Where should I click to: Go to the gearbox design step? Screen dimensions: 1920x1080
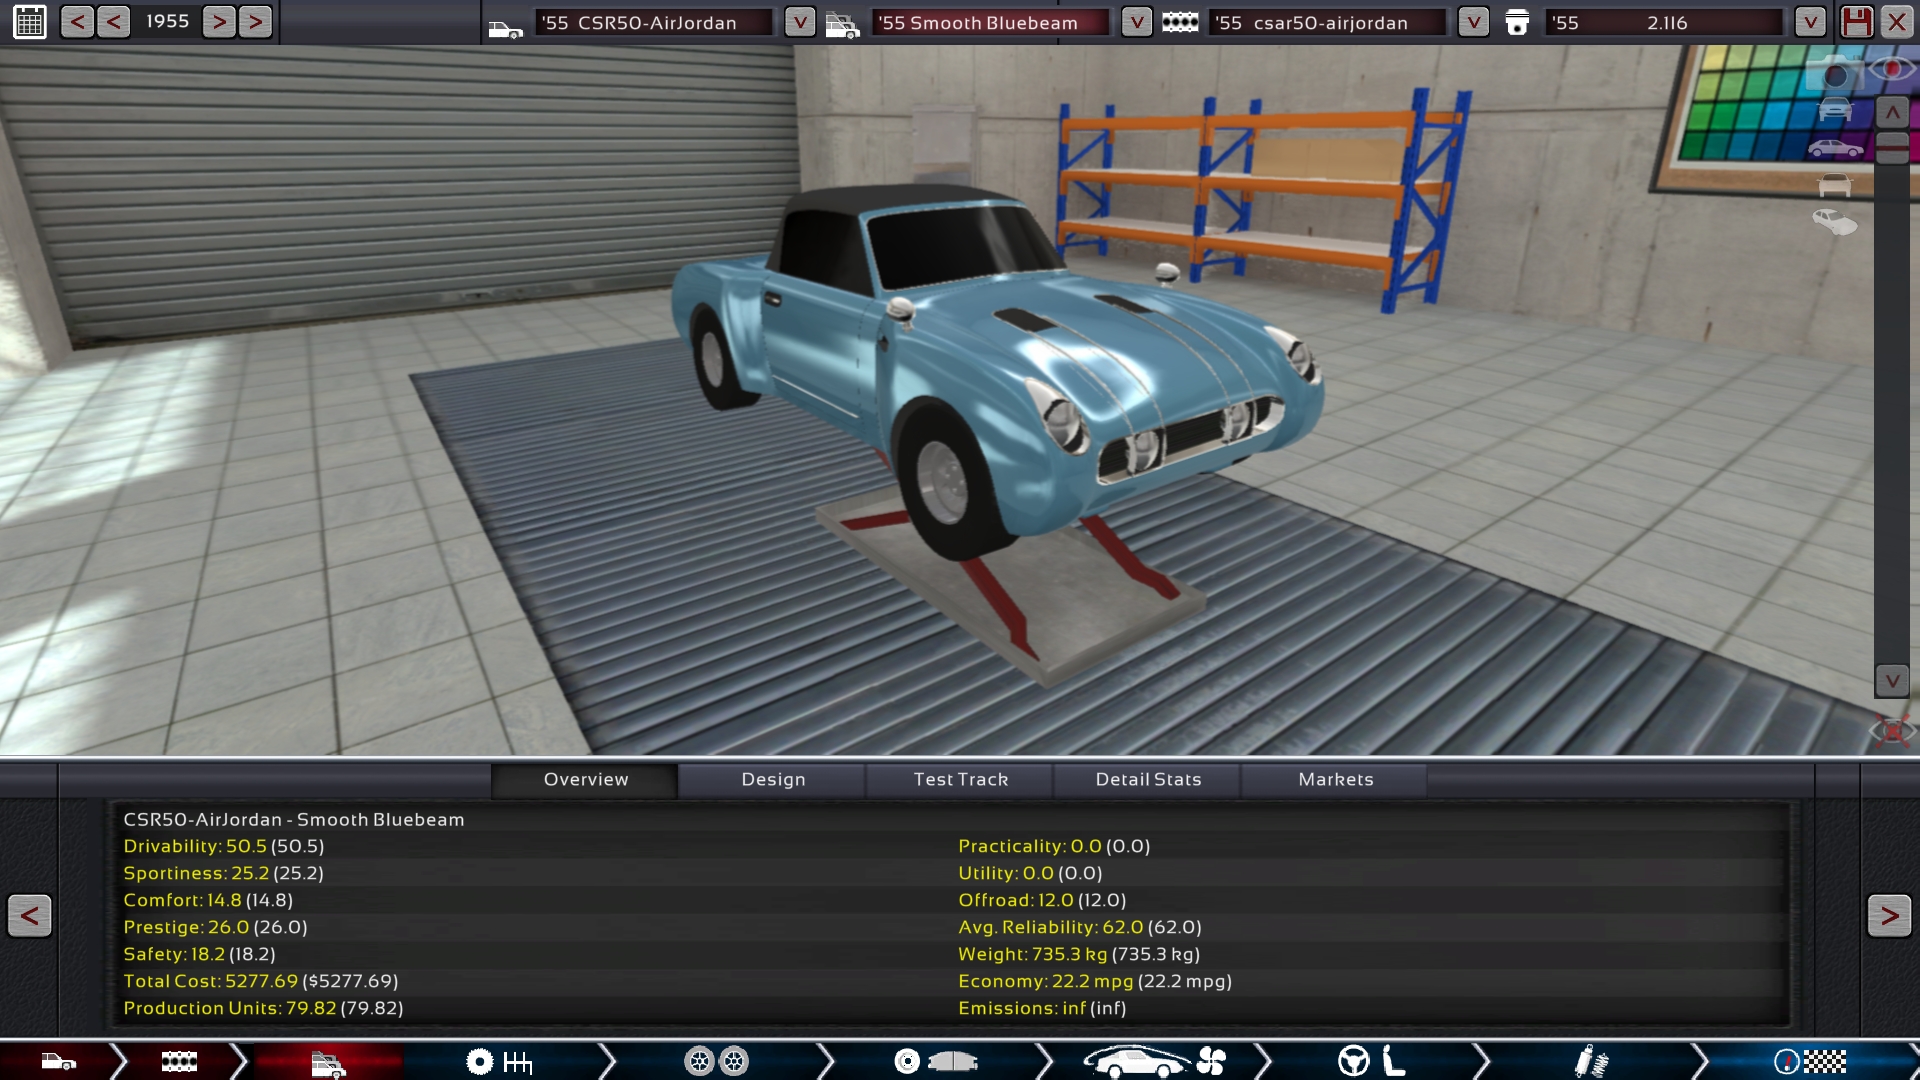498,1061
